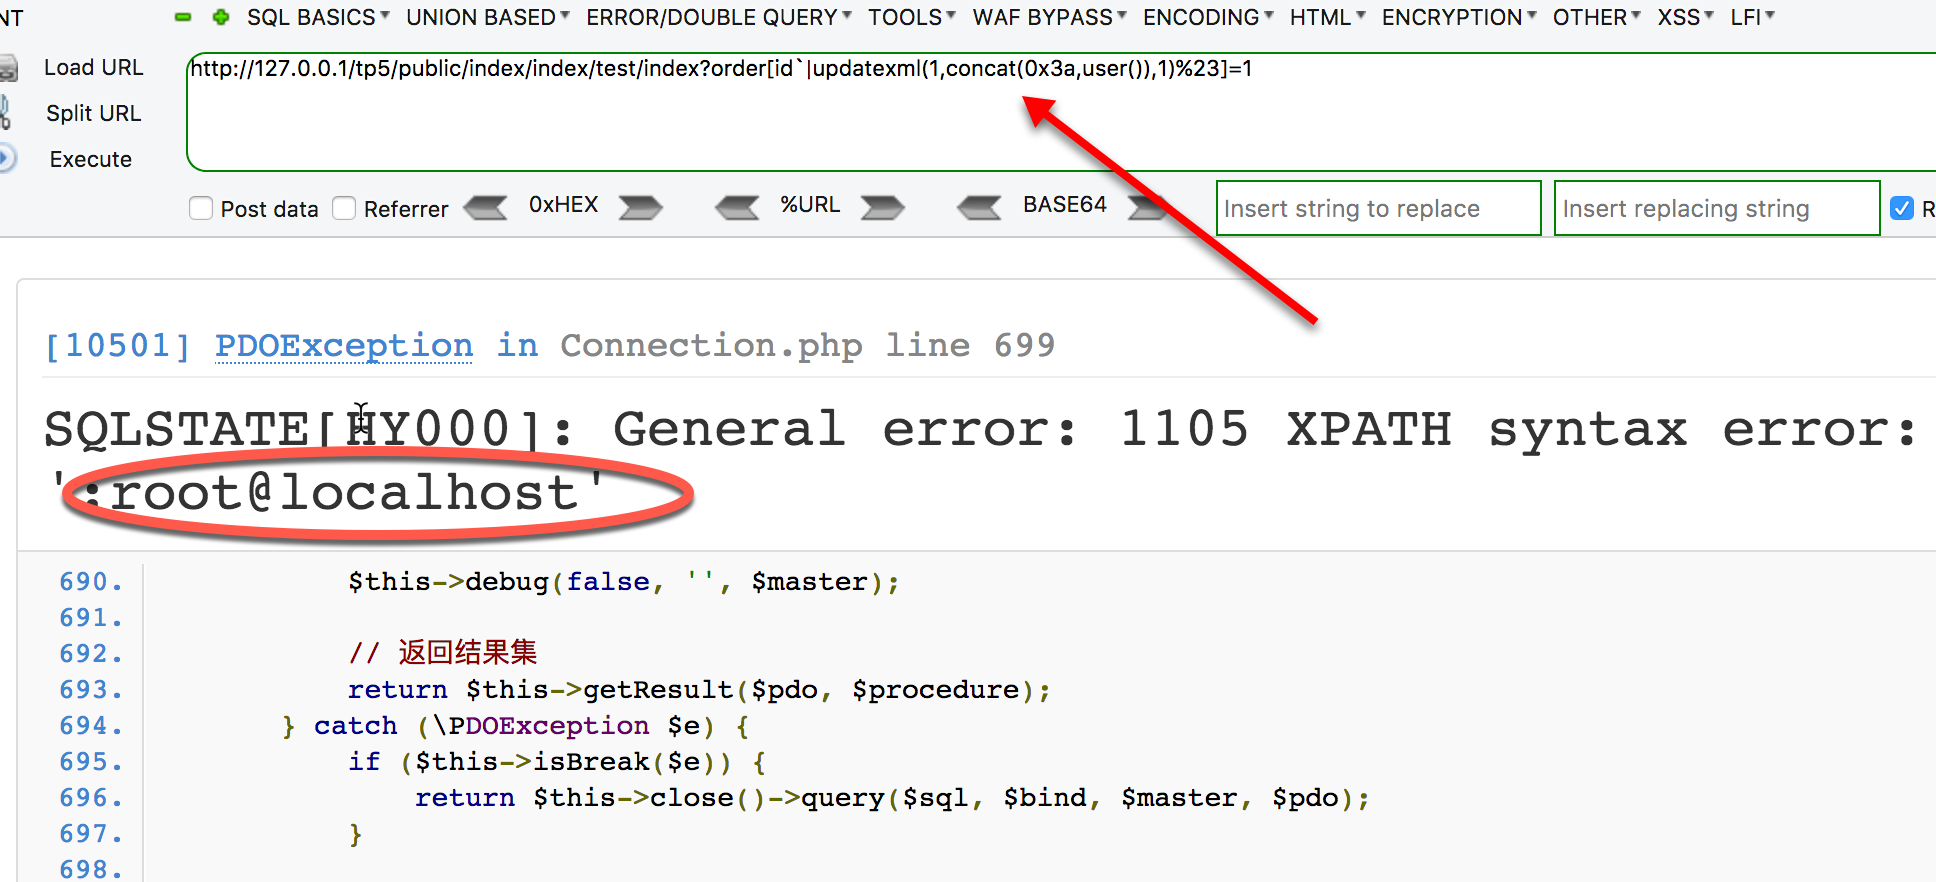The width and height of the screenshot is (1936, 882).
Task: Open the SQL BASICS dropdown
Action: click(318, 17)
